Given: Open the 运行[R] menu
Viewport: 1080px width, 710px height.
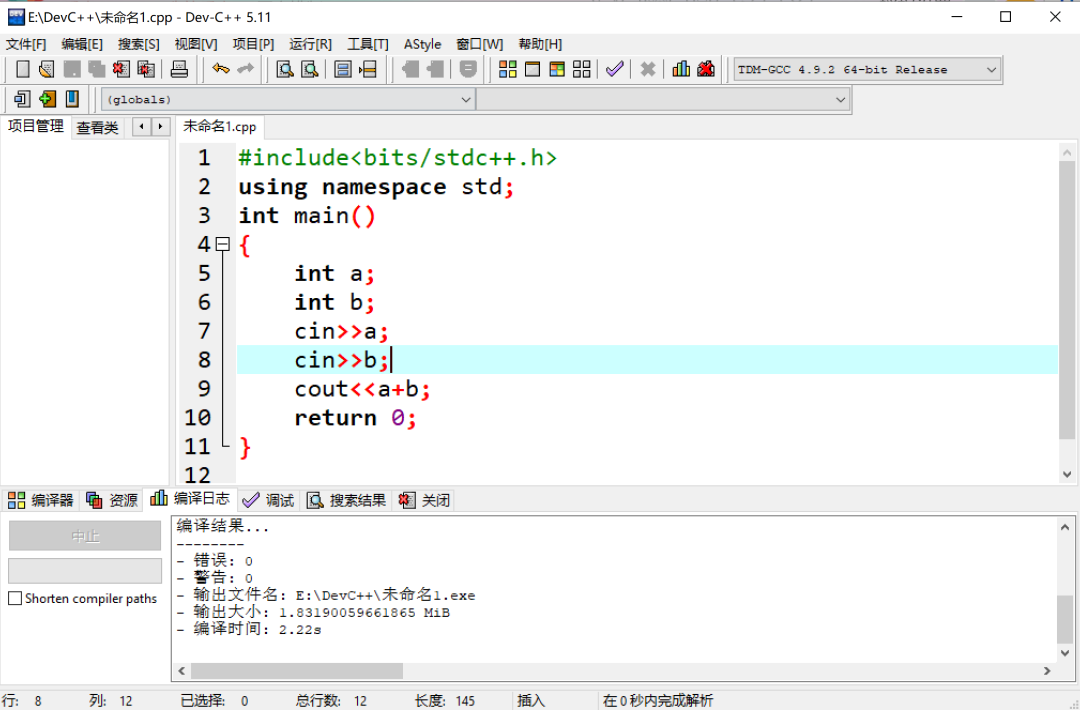Looking at the screenshot, I should click(311, 44).
